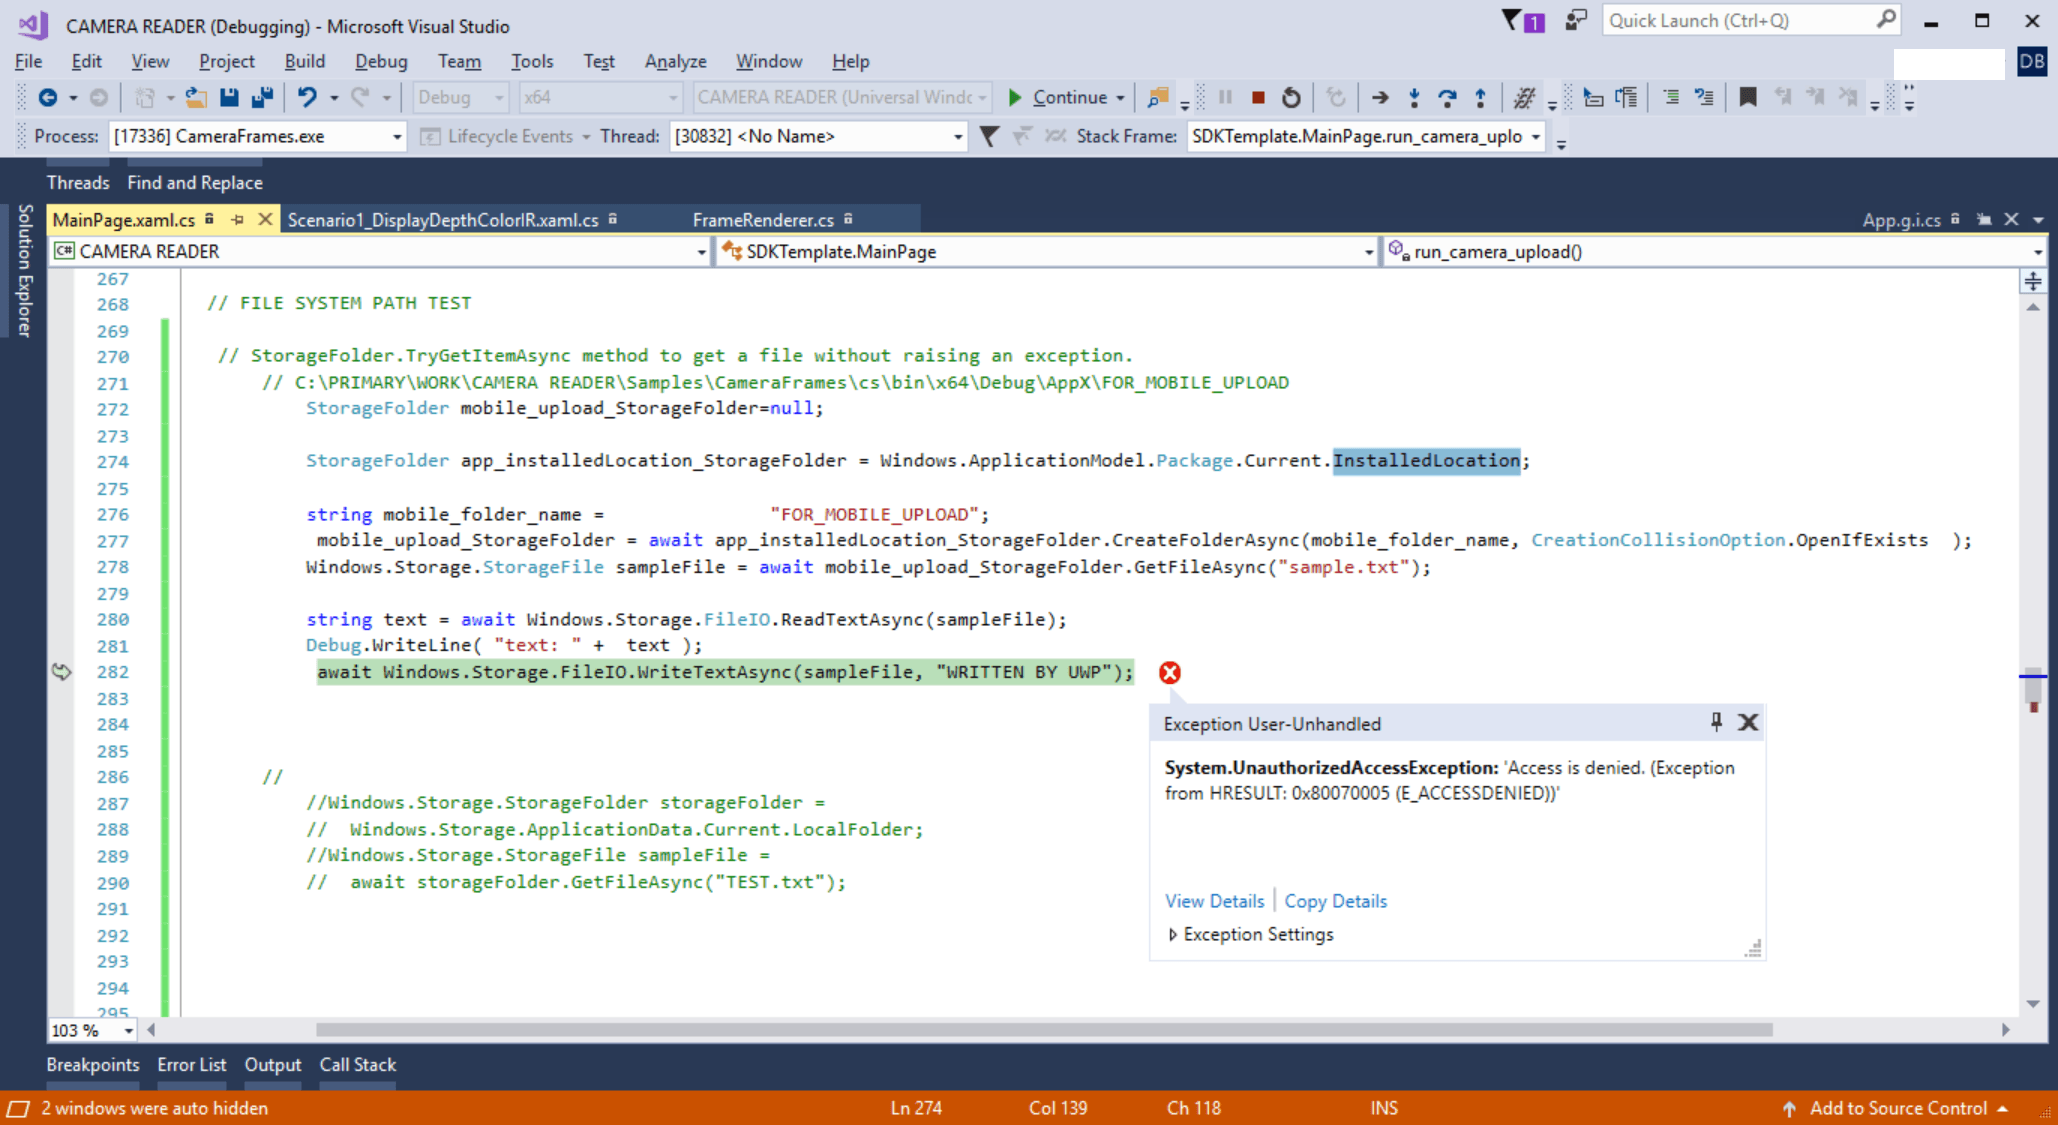This screenshot has width=2058, height=1125.
Task: Toggle the bookmark icon in toolbar
Action: click(1747, 97)
